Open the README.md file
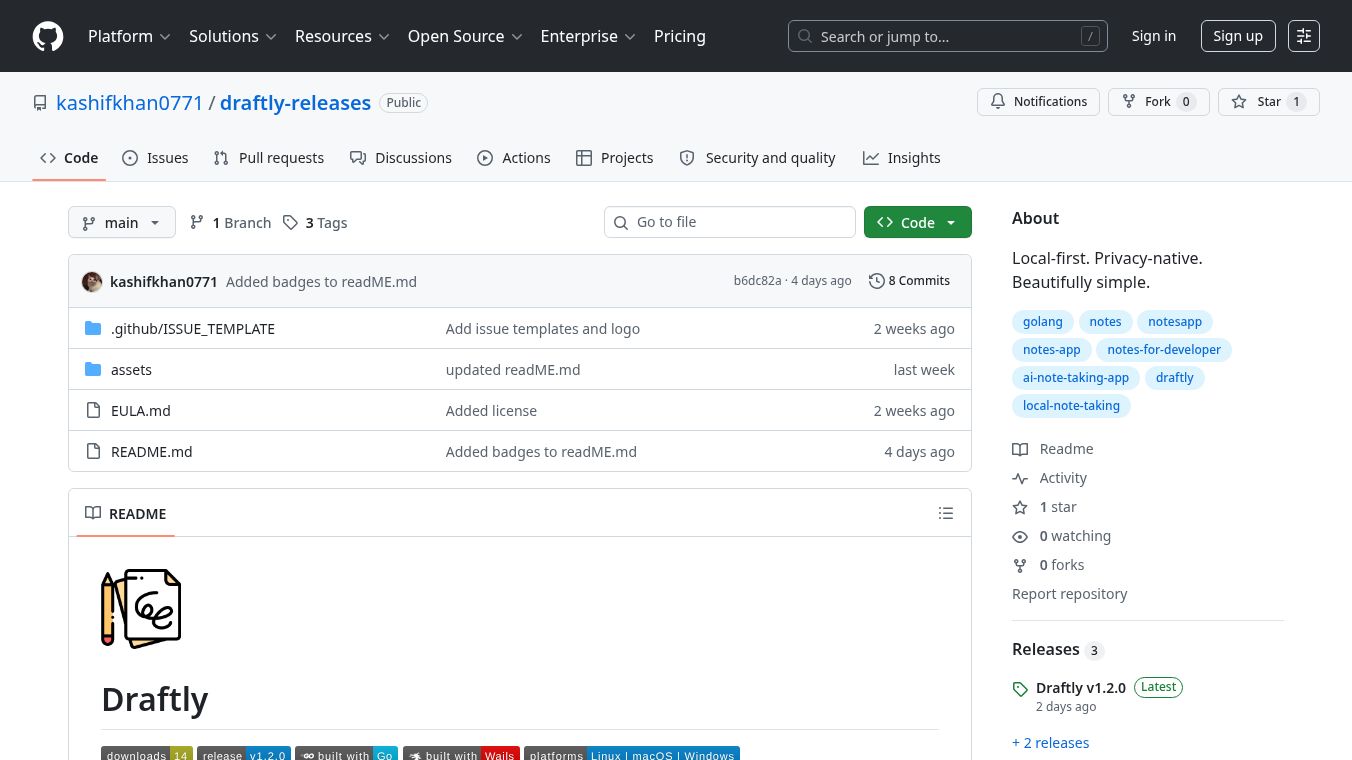This screenshot has height=760, width=1352. (151, 451)
